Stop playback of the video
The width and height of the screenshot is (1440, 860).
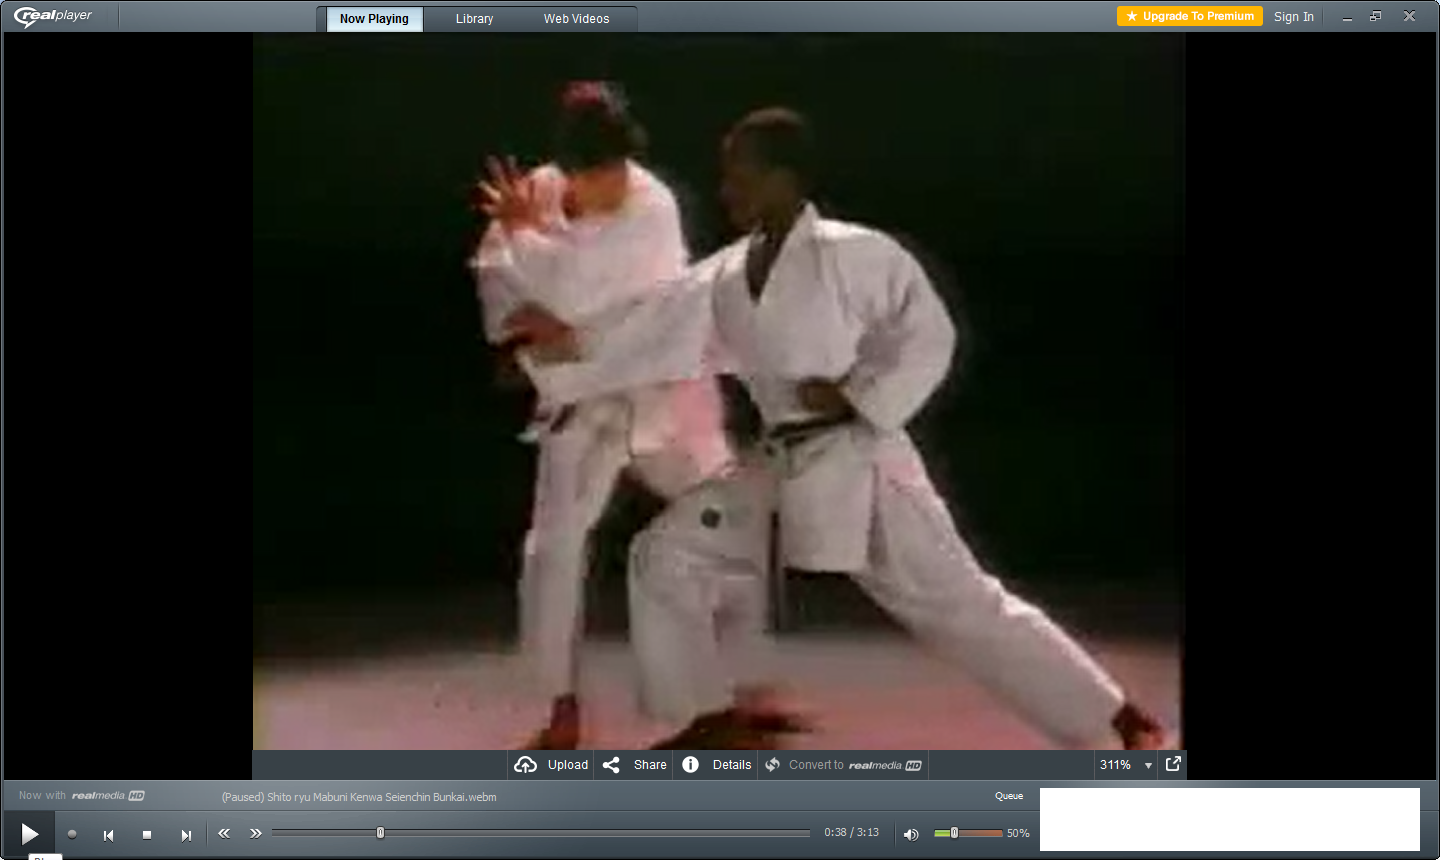[146, 833]
